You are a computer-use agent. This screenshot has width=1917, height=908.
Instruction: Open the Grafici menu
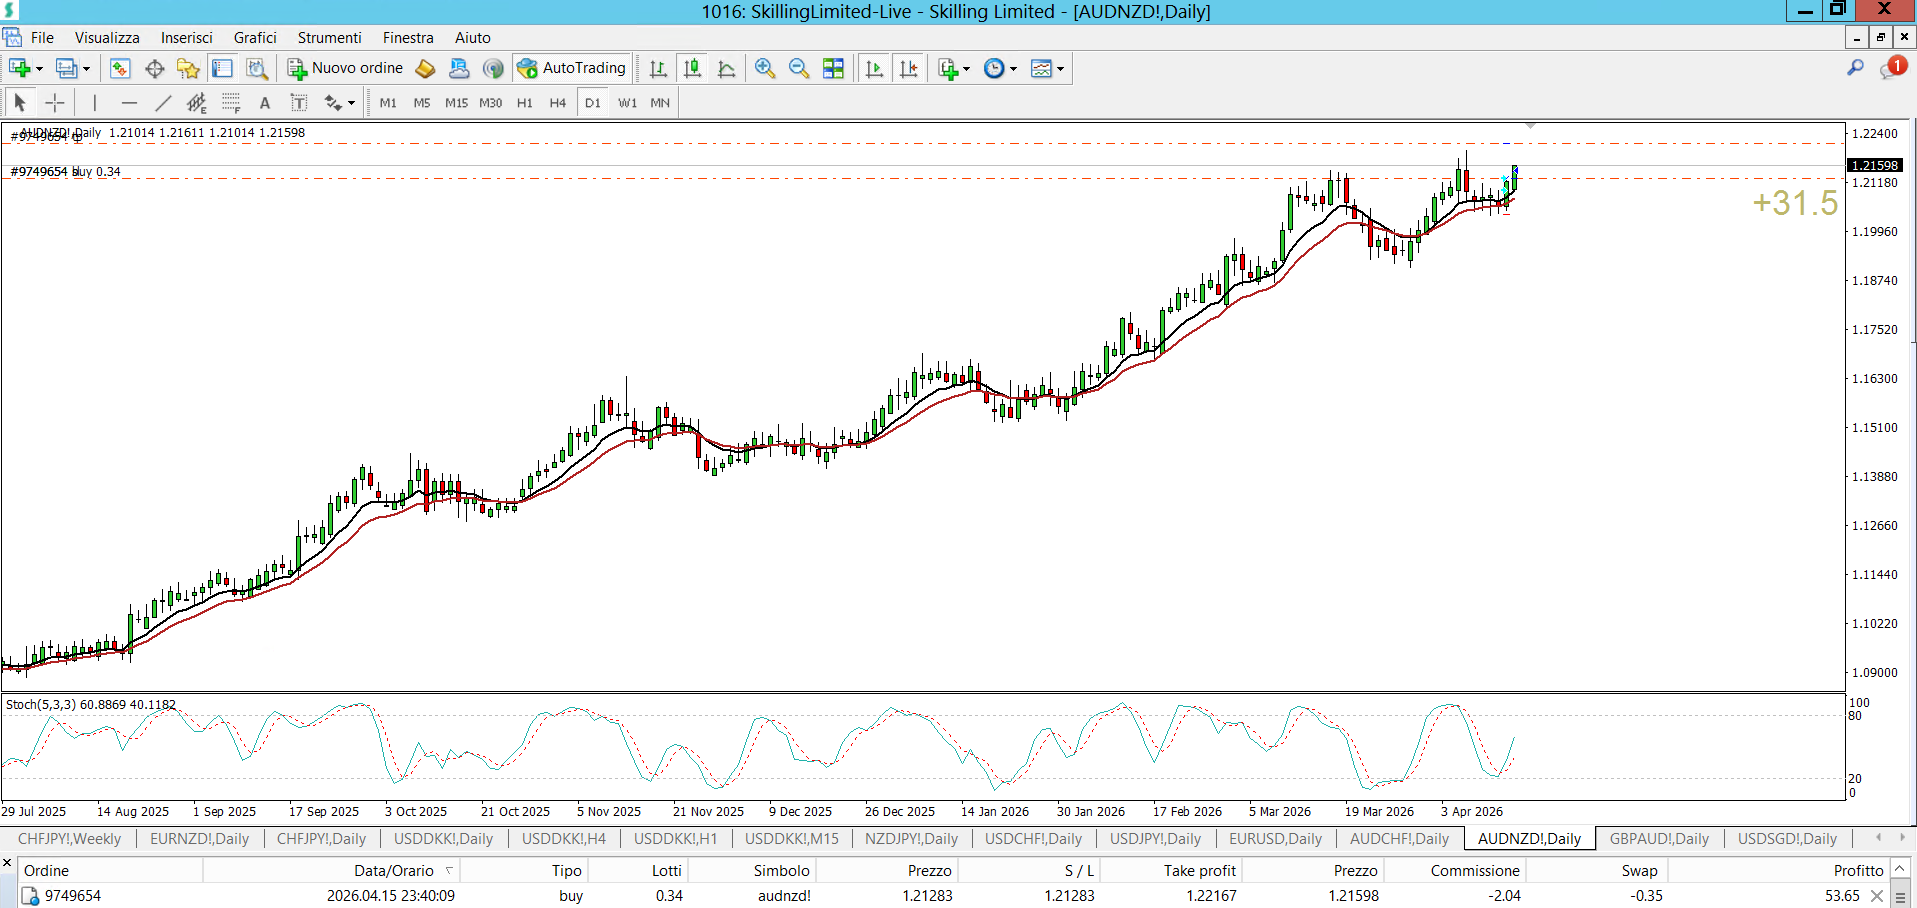point(255,38)
